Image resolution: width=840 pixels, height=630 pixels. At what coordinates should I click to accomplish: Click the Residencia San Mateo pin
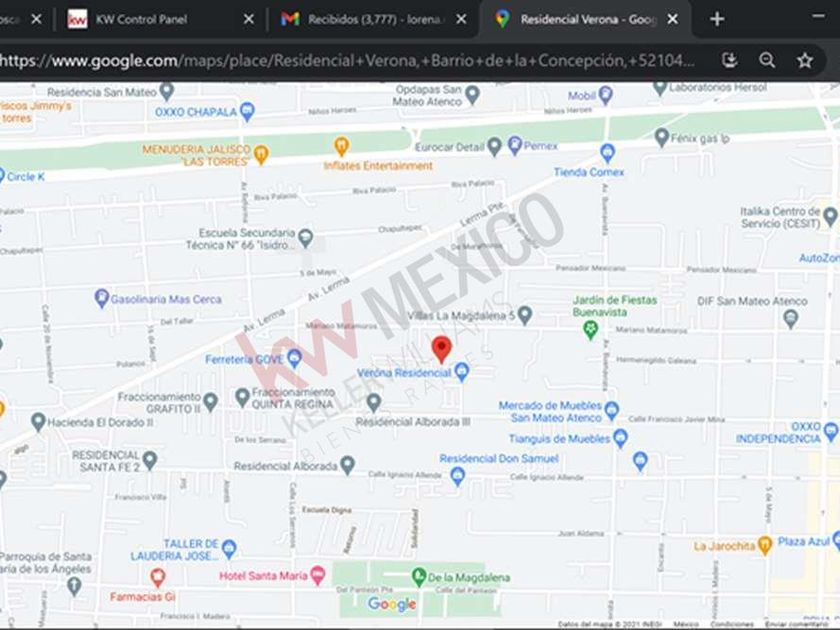(167, 92)
